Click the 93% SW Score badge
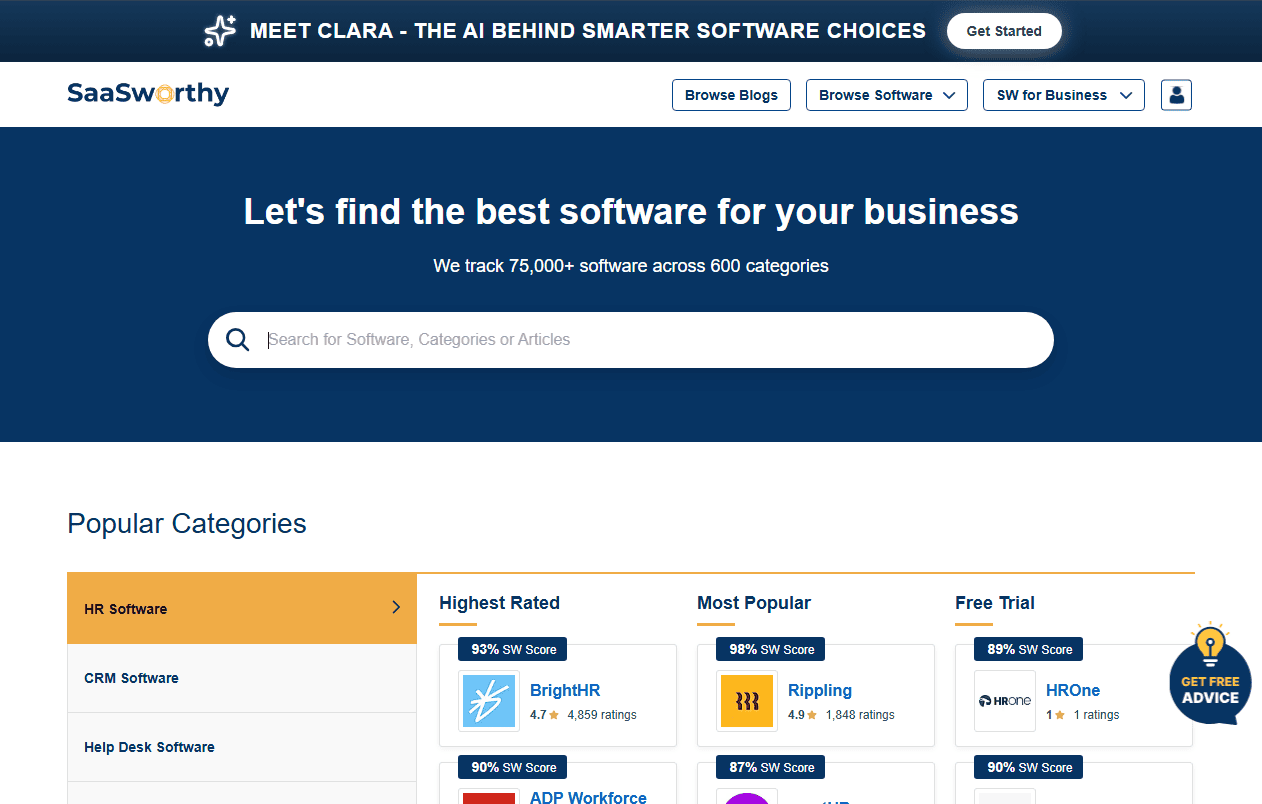The width and height of the screenshot is (1262, 804). 513,649
